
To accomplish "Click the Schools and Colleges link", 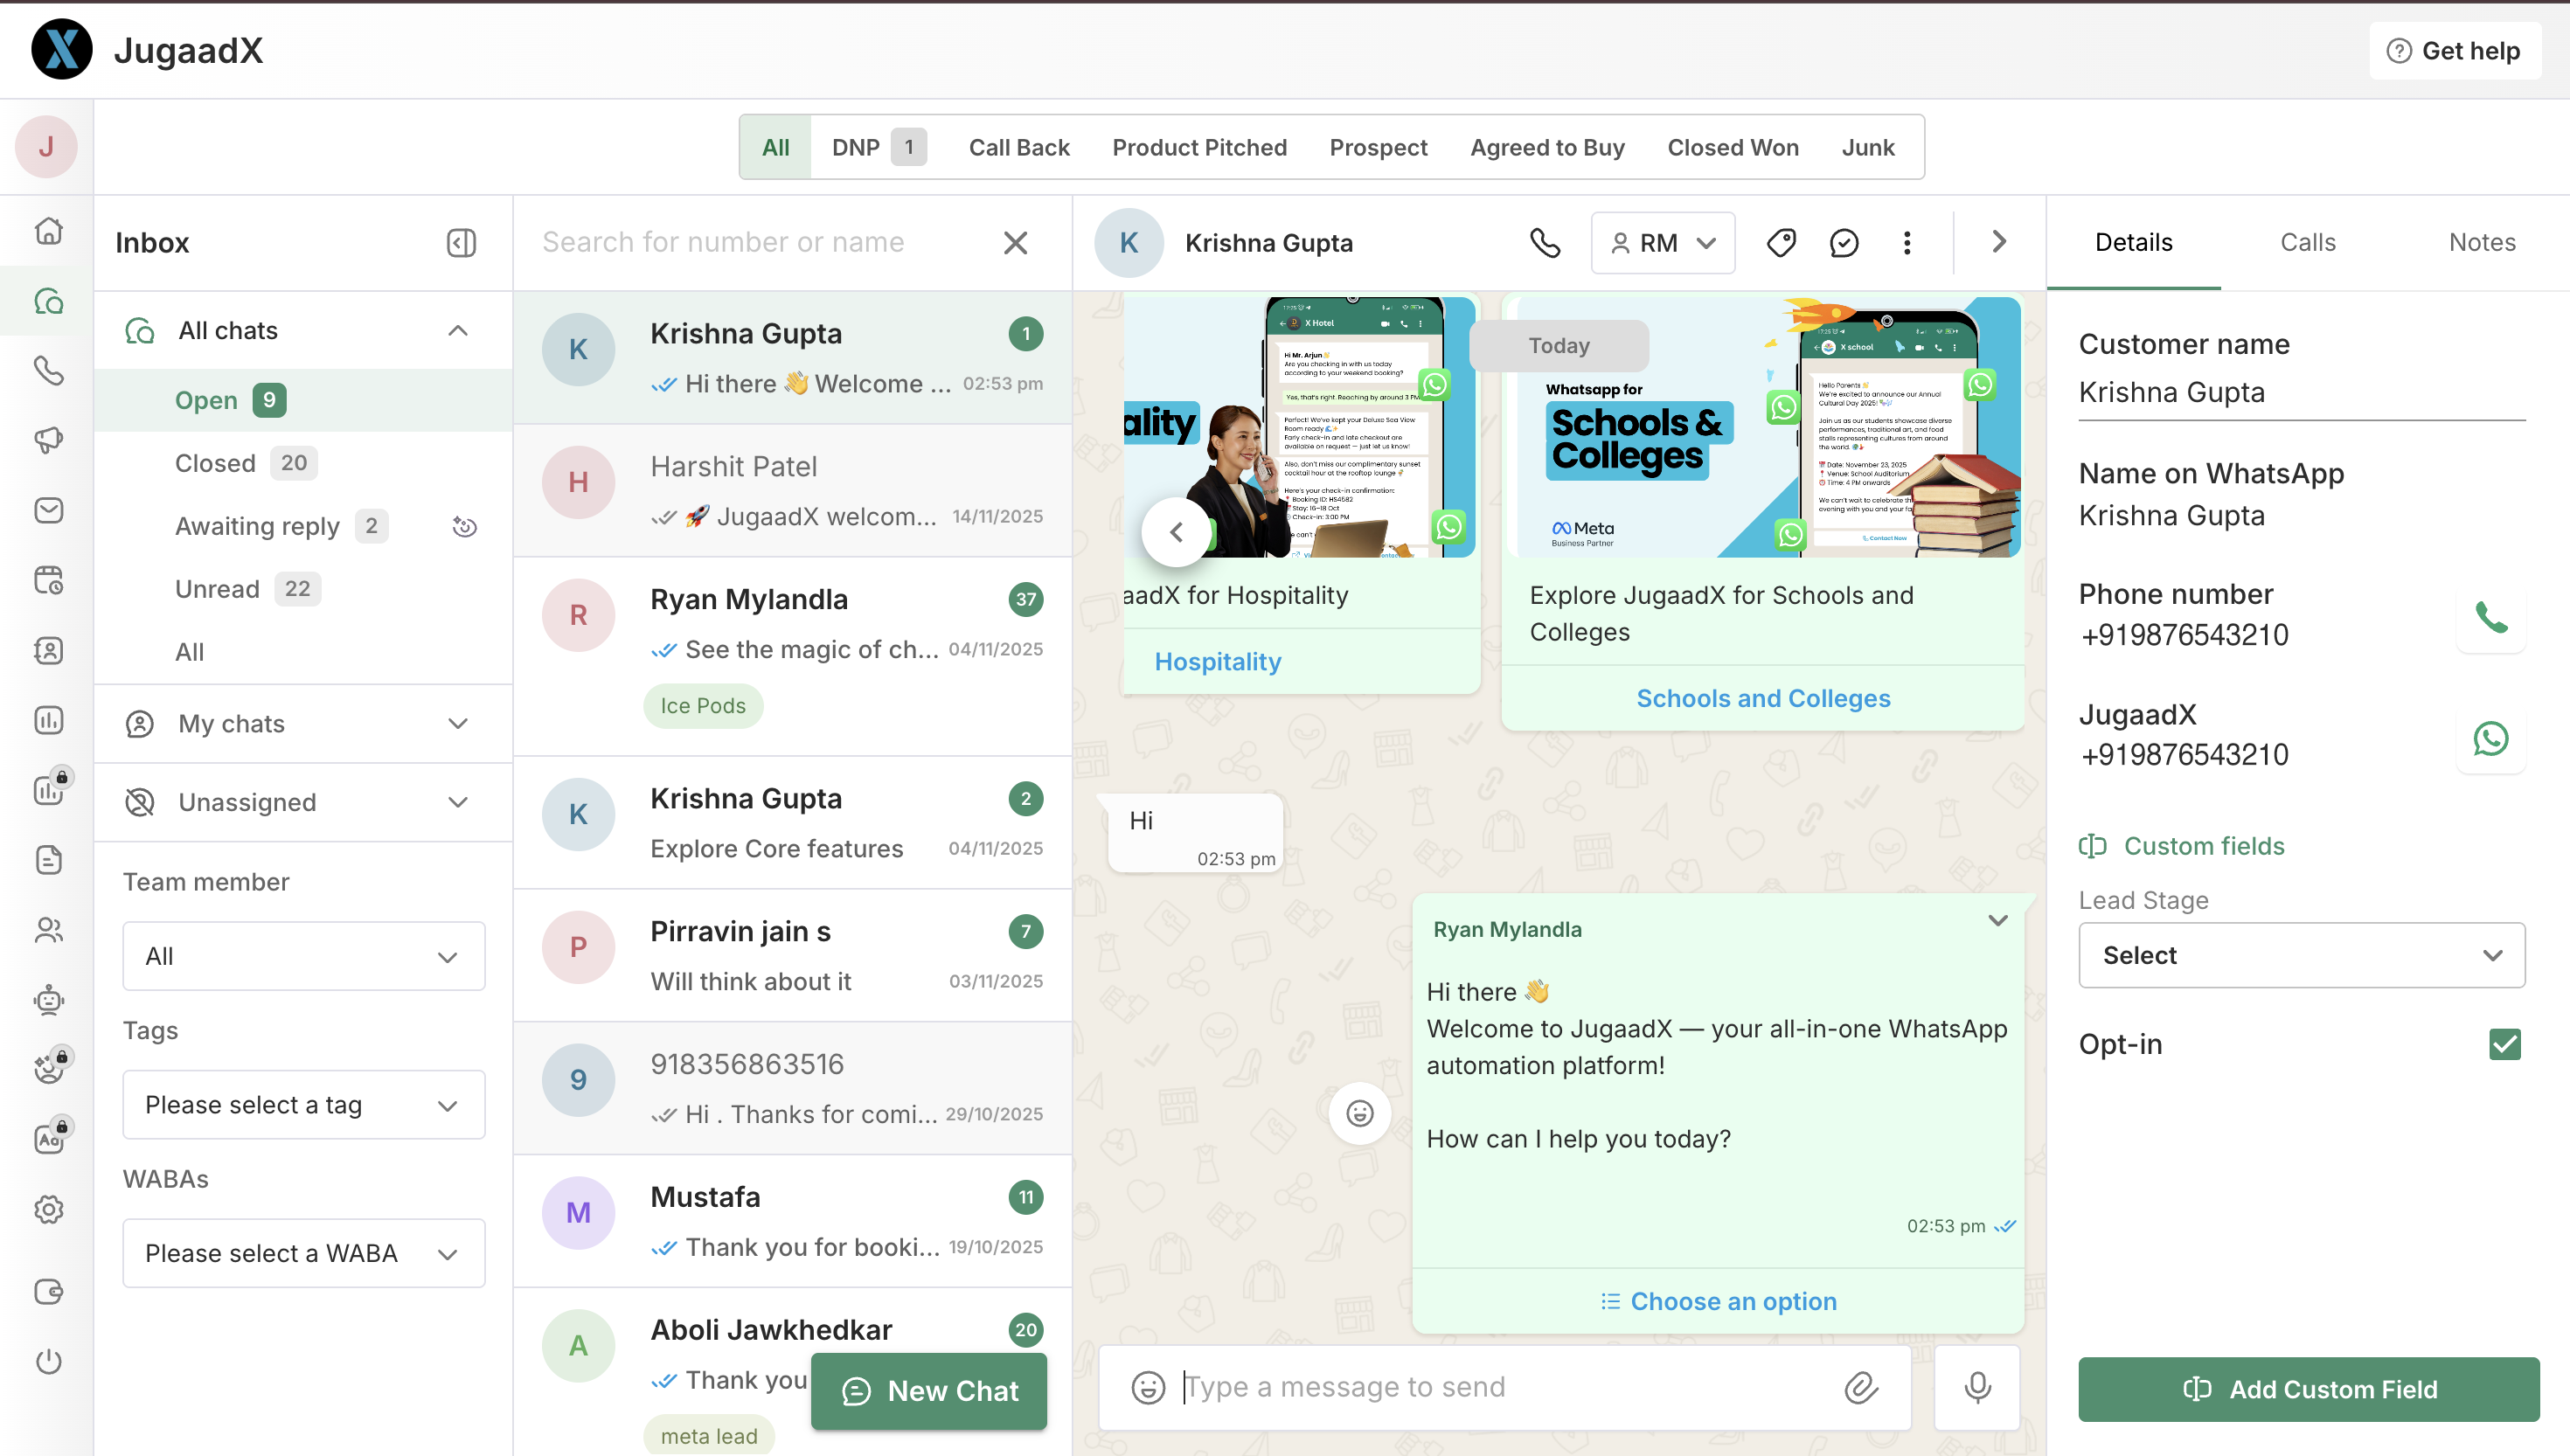I will click(x=1763, y=698).
